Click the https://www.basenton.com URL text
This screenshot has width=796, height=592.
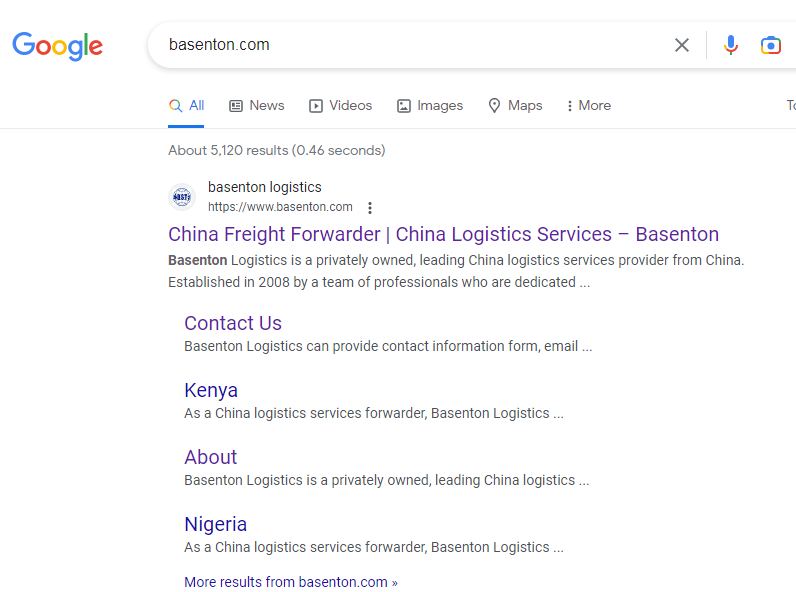tap(280, 207)
